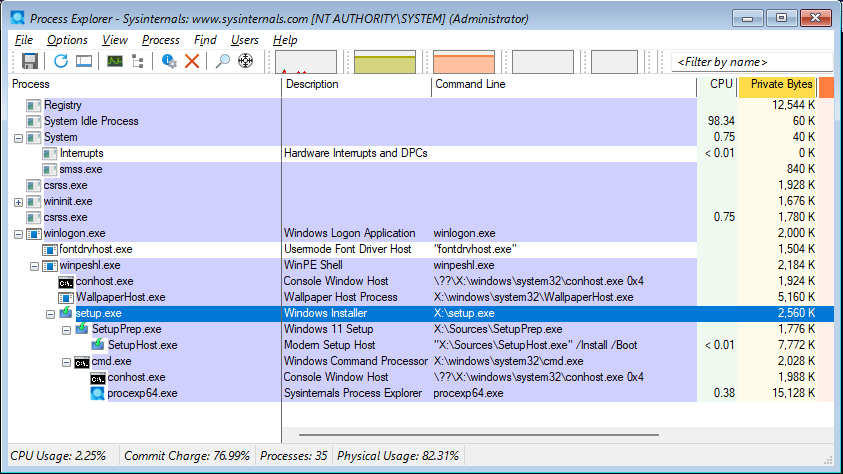843x474 pixels.
Task: Sort by the CPU column header
Action: (x=717, y=84)
